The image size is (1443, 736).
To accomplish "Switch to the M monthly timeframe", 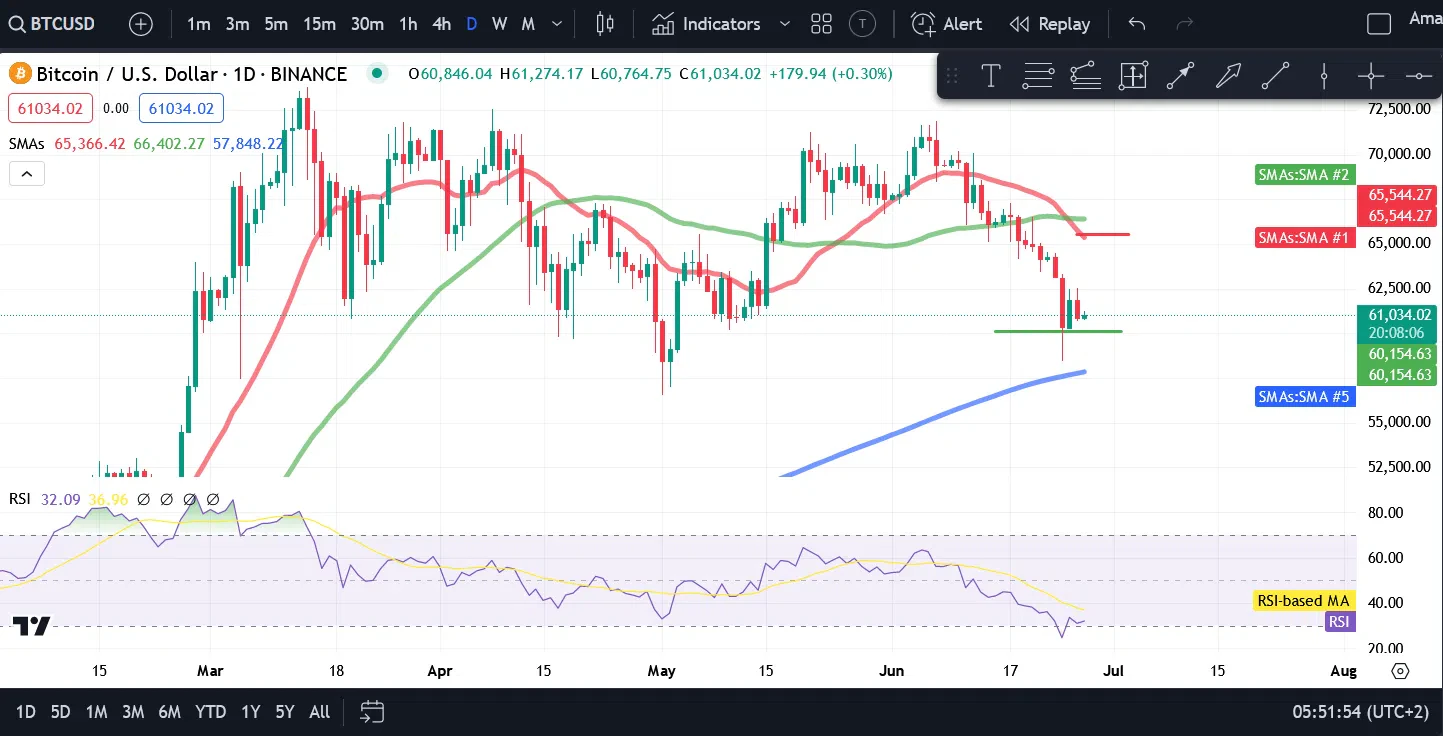I will click(528, 24).
